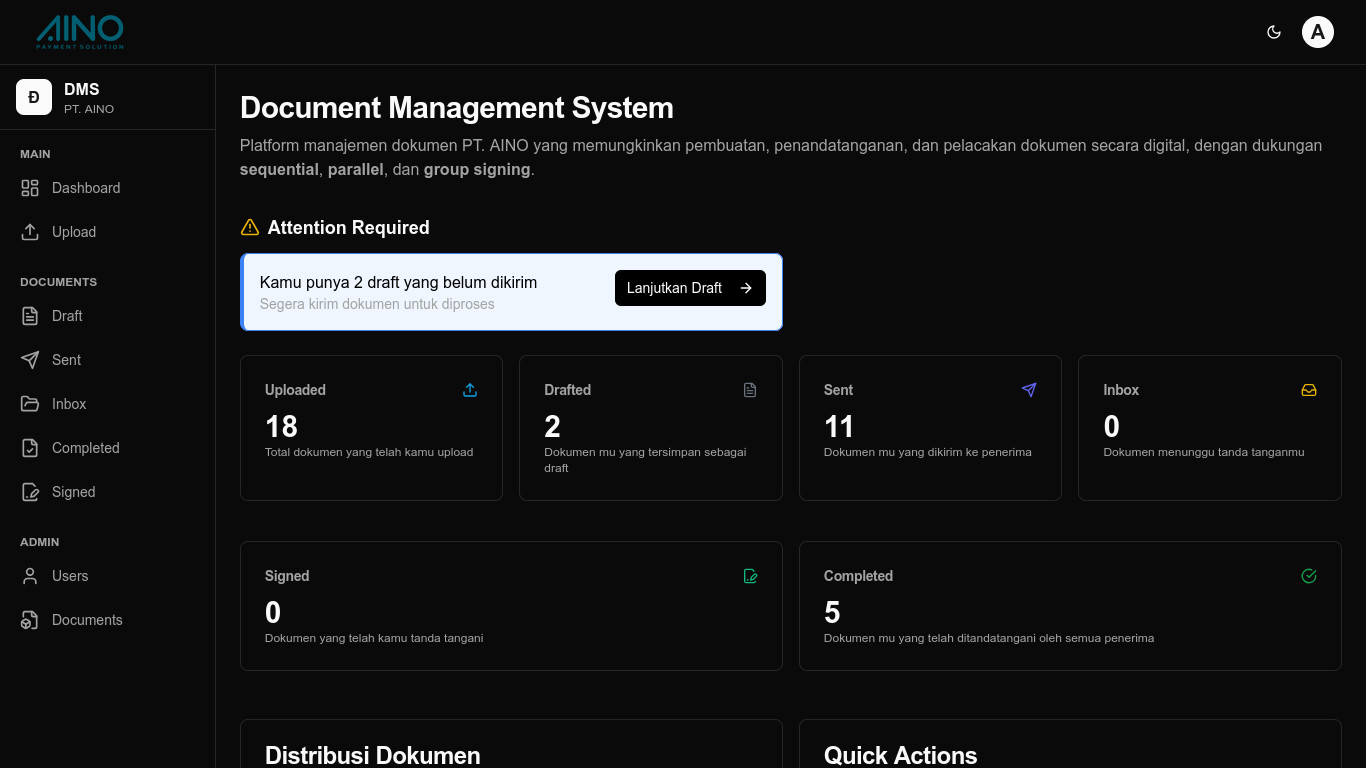Click the file icon on the Drafted card
Image resolution: width=1366 pixels, height=768 pixels.
click(x=750, y=390)
